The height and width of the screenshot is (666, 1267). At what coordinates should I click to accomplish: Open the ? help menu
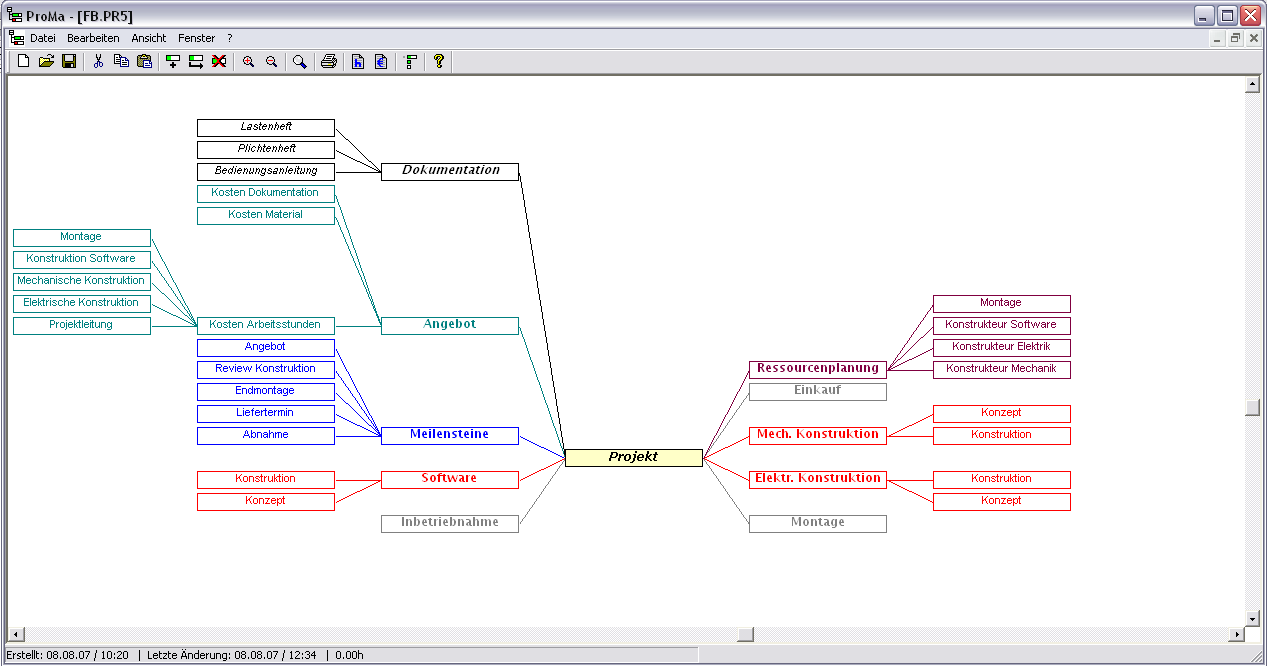pyautogui.click(x=230, y=38)
